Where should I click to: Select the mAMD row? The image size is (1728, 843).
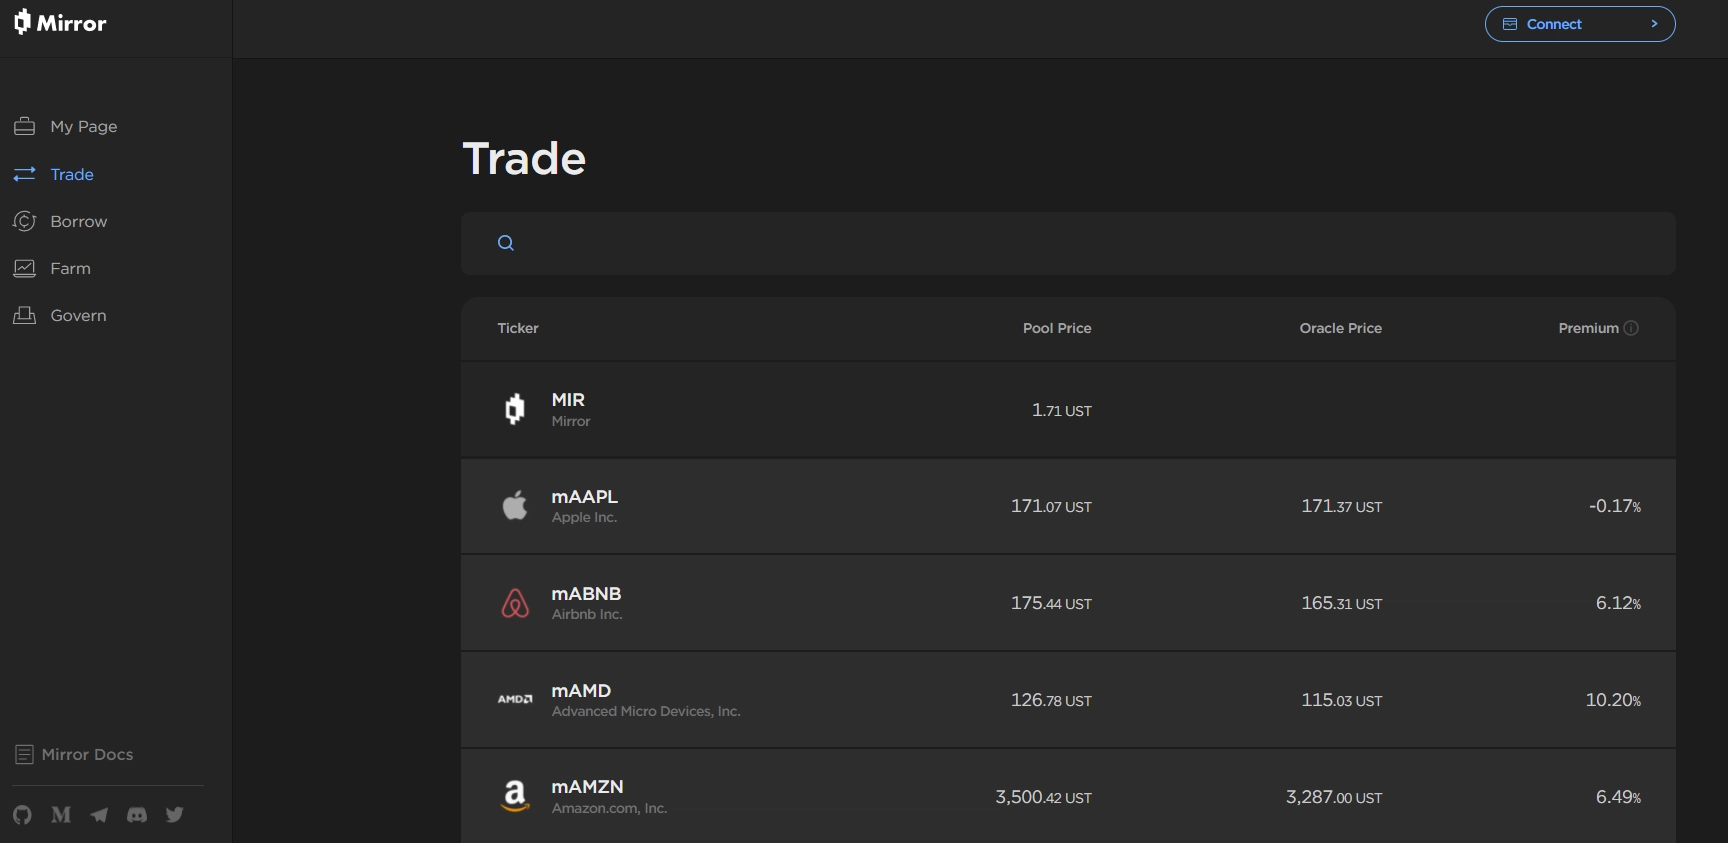tap(1068, 700)
